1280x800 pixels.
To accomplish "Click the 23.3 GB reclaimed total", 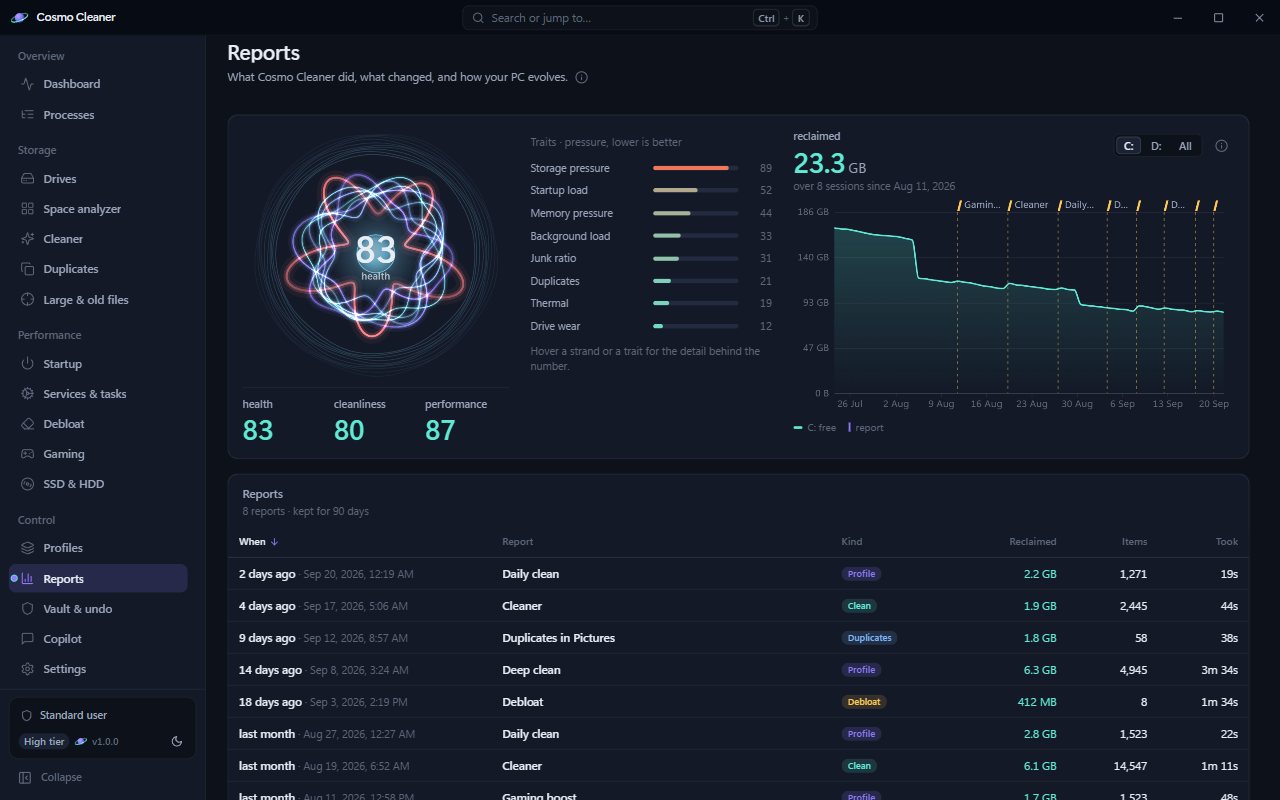I will tap(830, 164).
